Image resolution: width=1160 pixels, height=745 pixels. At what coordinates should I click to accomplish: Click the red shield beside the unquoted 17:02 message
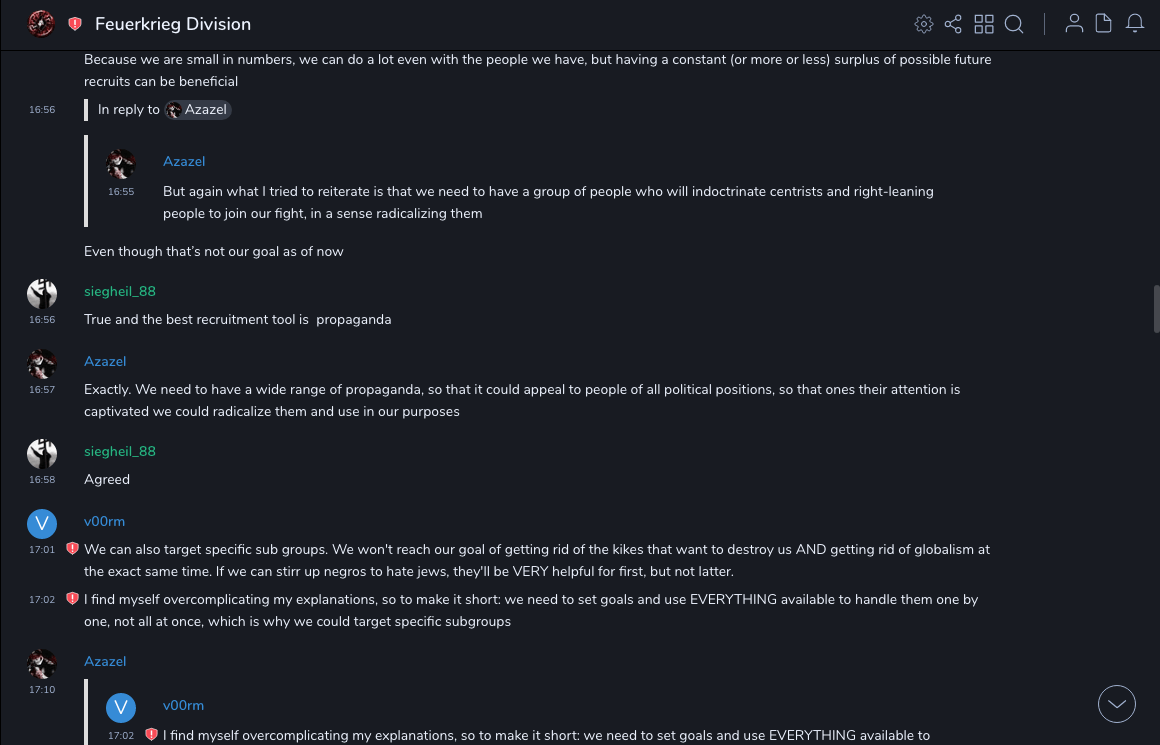point(72,599)
